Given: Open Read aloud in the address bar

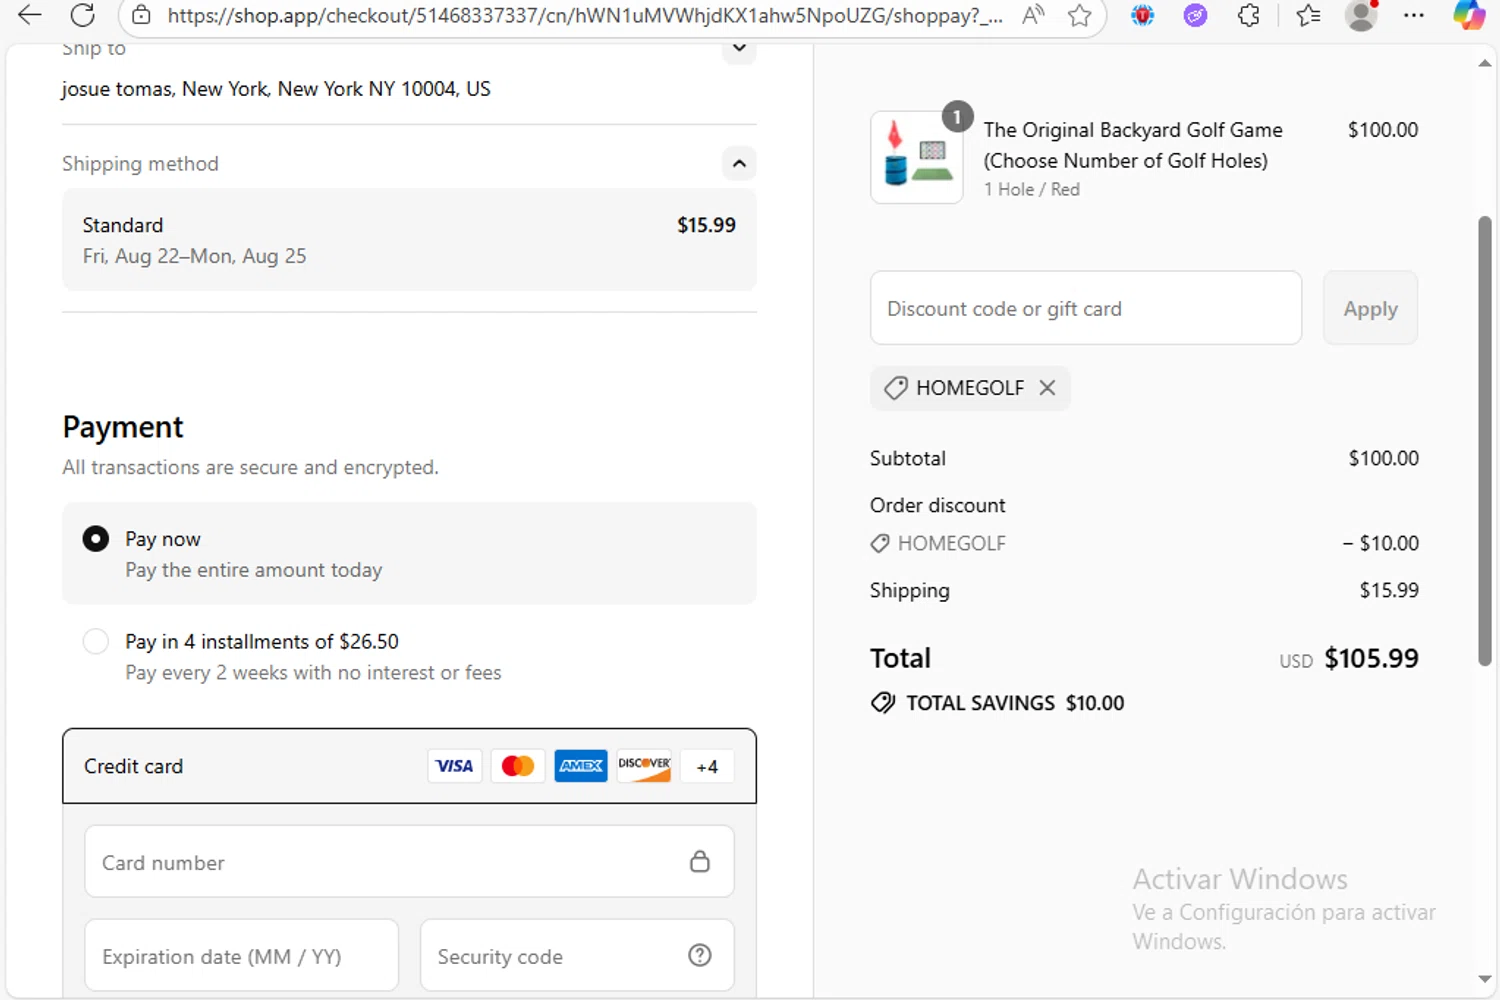Looking at the screenshot, I should (1033, 15).
